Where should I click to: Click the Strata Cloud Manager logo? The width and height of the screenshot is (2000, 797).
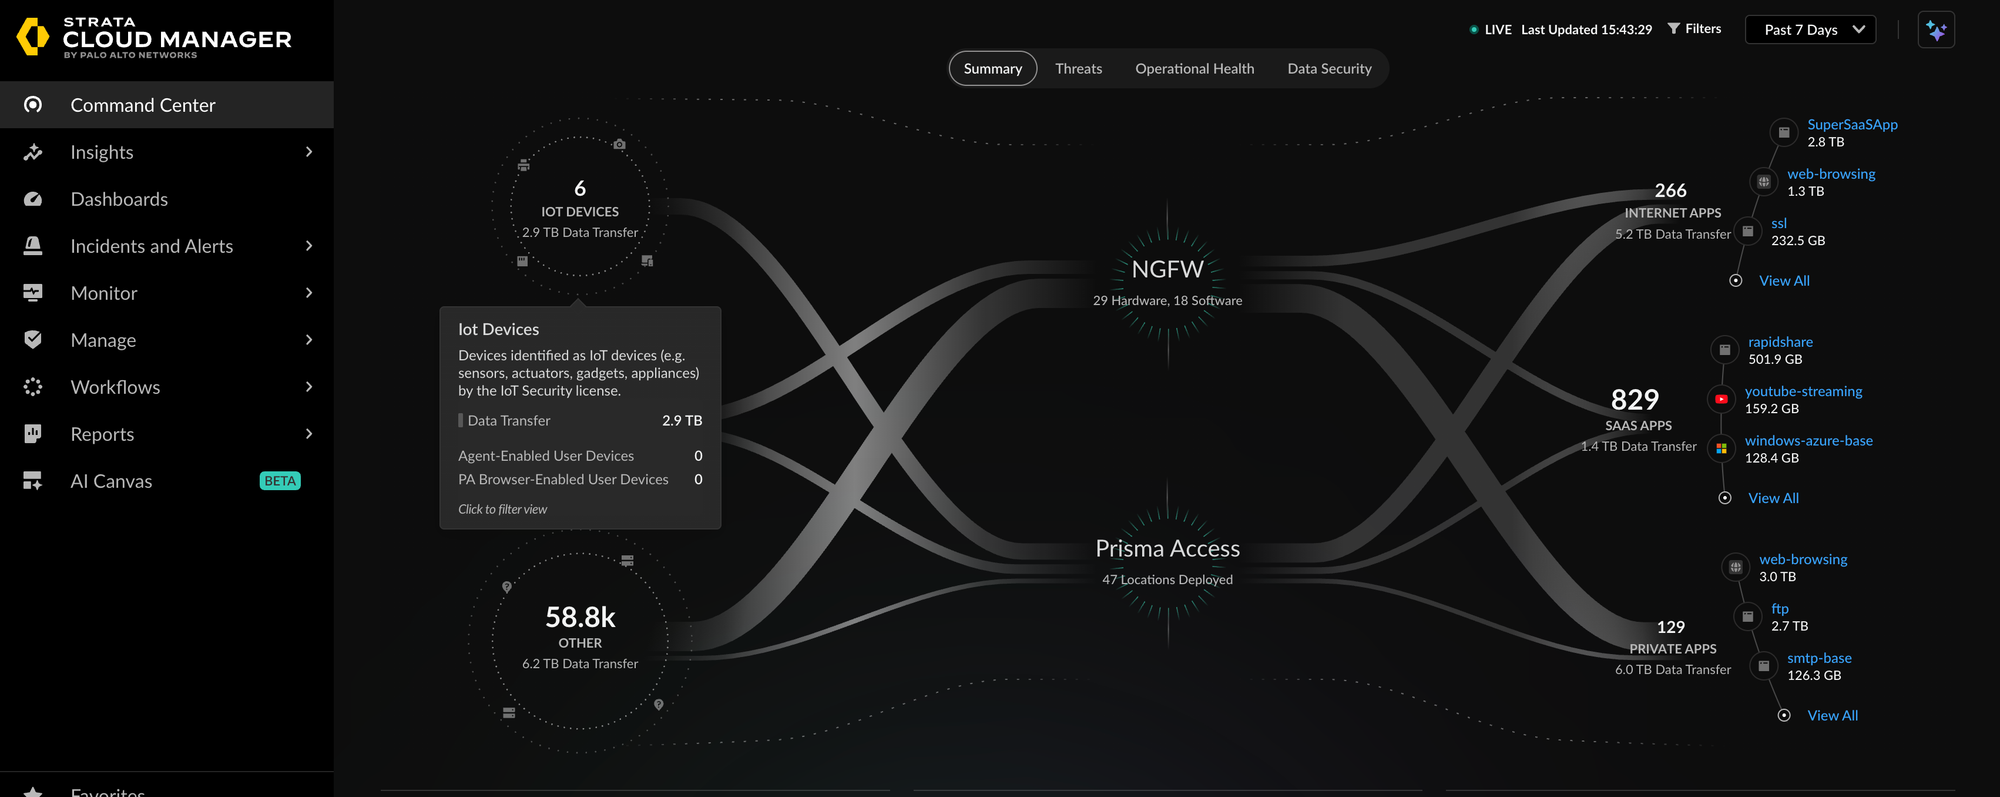pyautogui.click(x=154, y=38)
